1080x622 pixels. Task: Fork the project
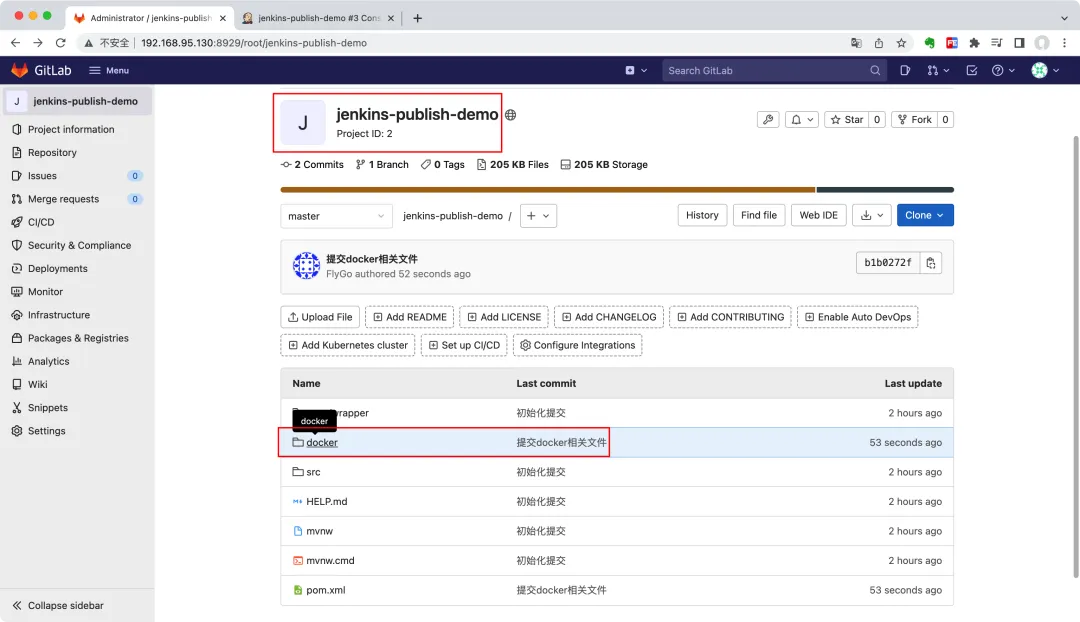tap(914, 119)
